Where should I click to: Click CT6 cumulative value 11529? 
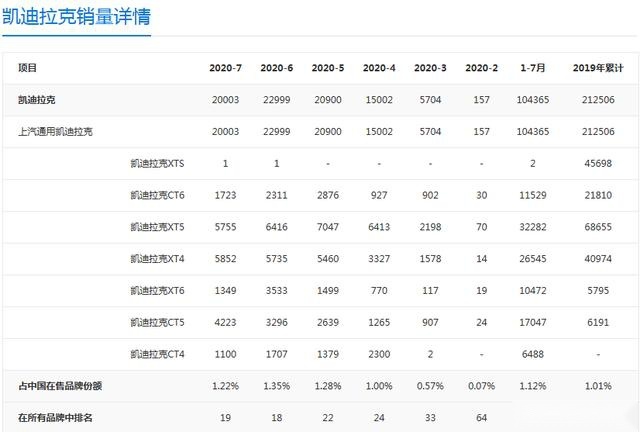pyautogui.click(x=533, y=195)
